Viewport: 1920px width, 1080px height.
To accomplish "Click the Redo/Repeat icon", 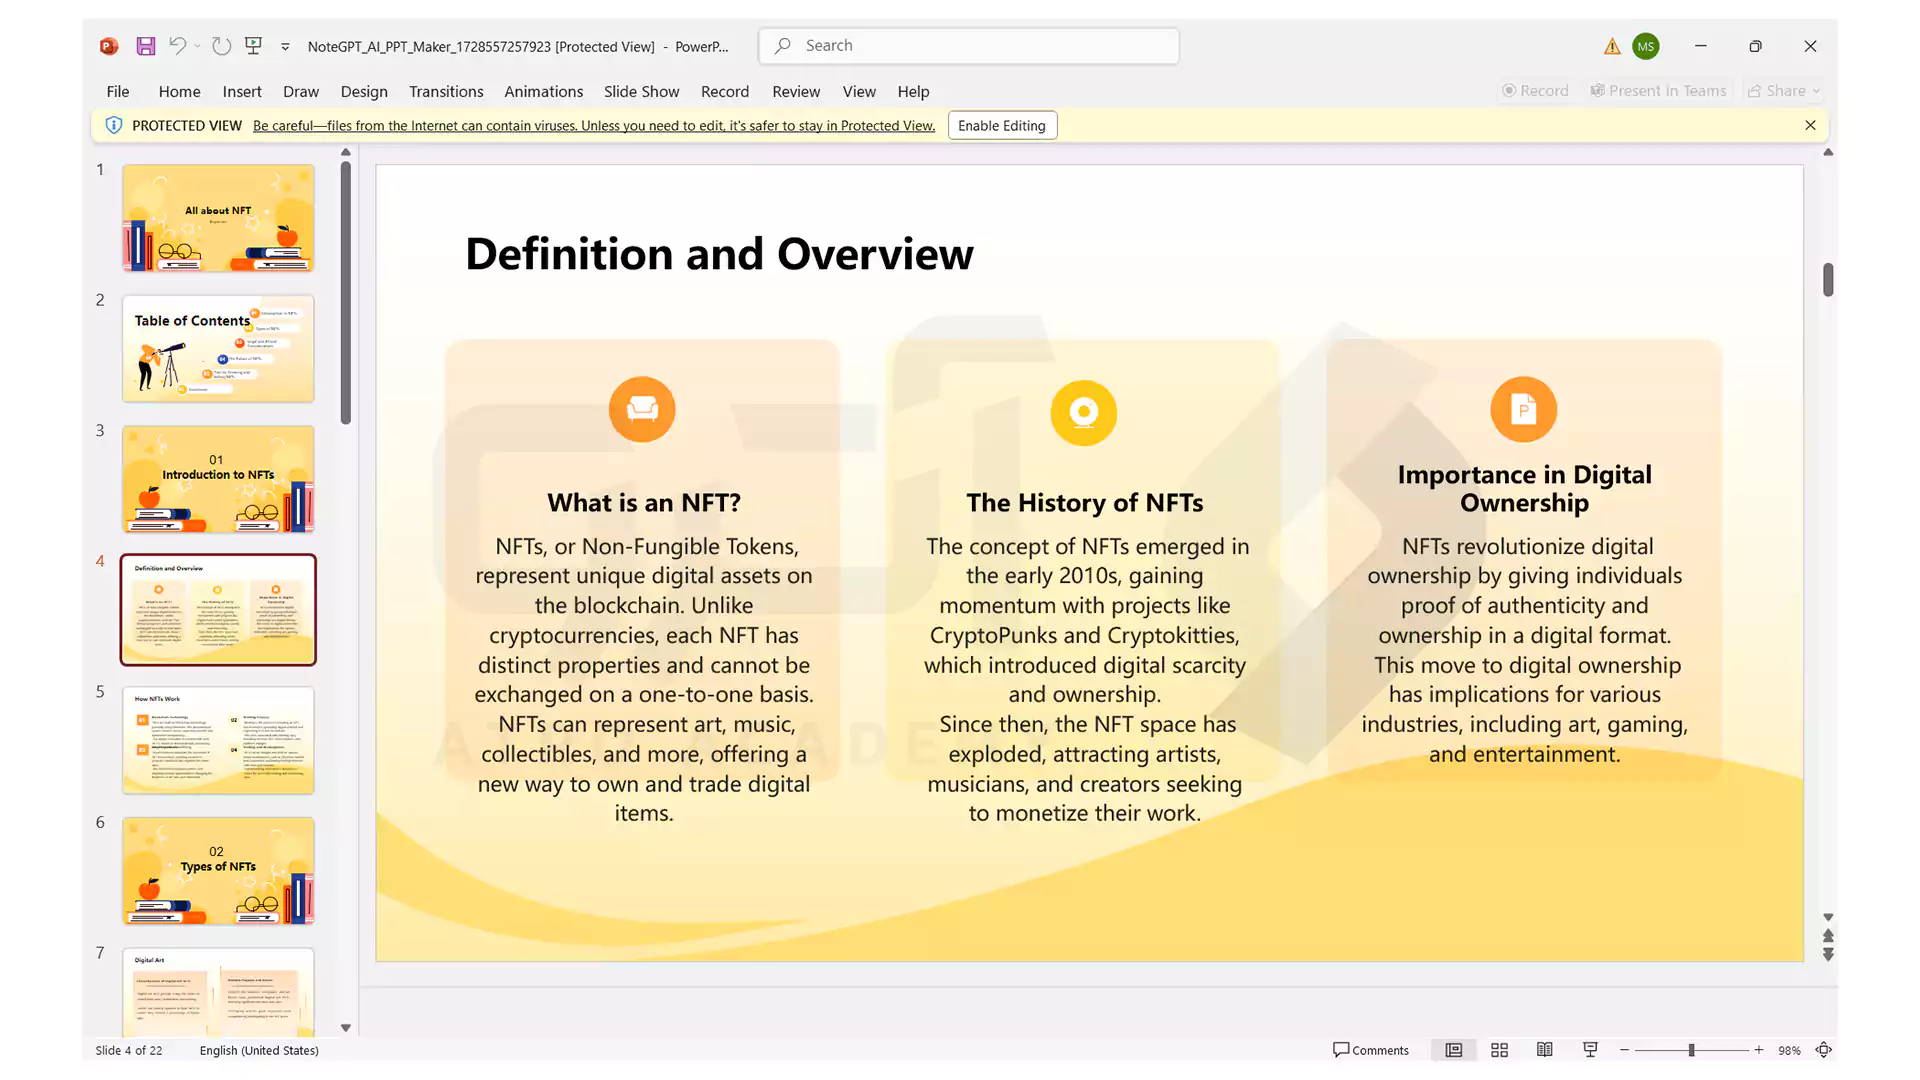I will coord(222,46).
